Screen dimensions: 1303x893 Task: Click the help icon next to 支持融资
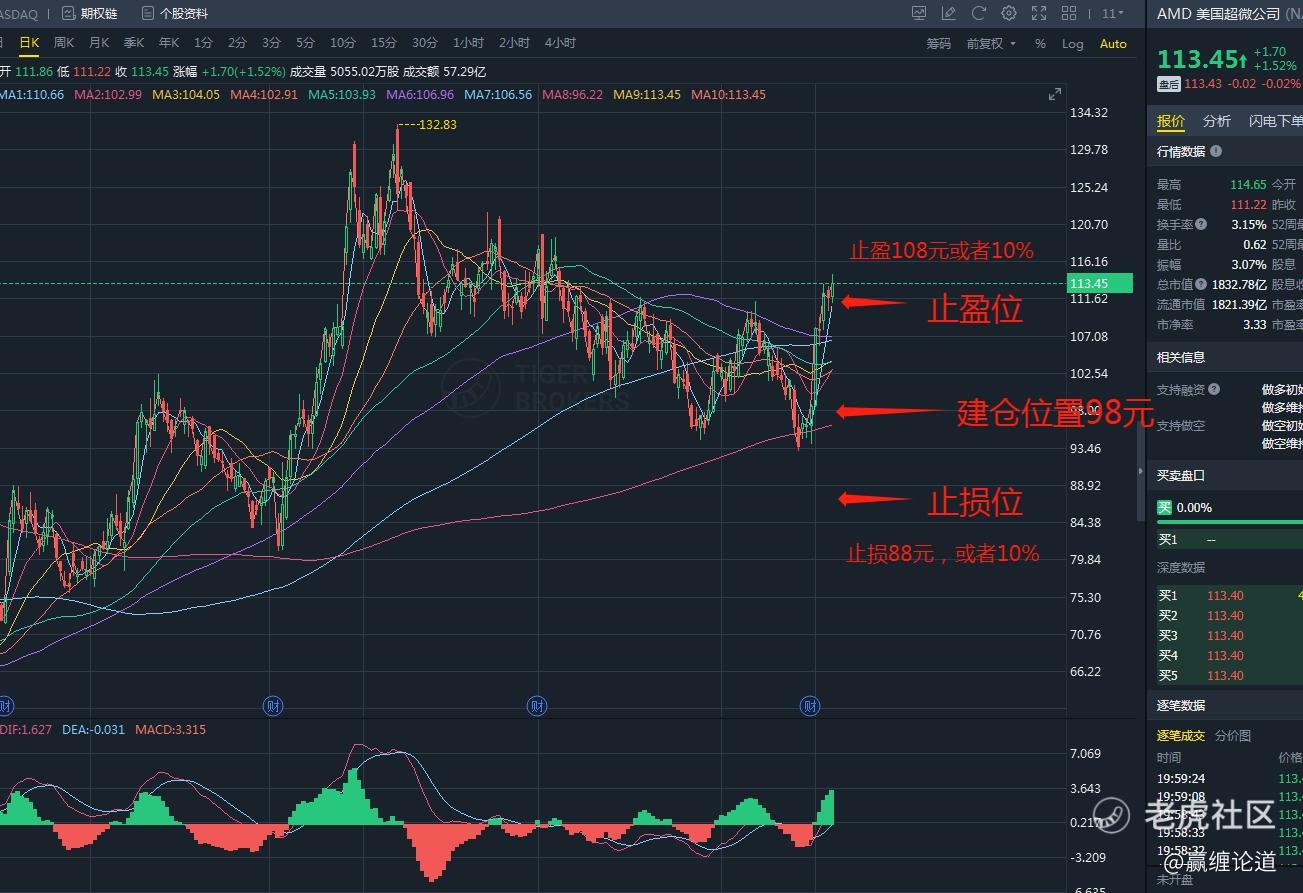coord(1214,390)
